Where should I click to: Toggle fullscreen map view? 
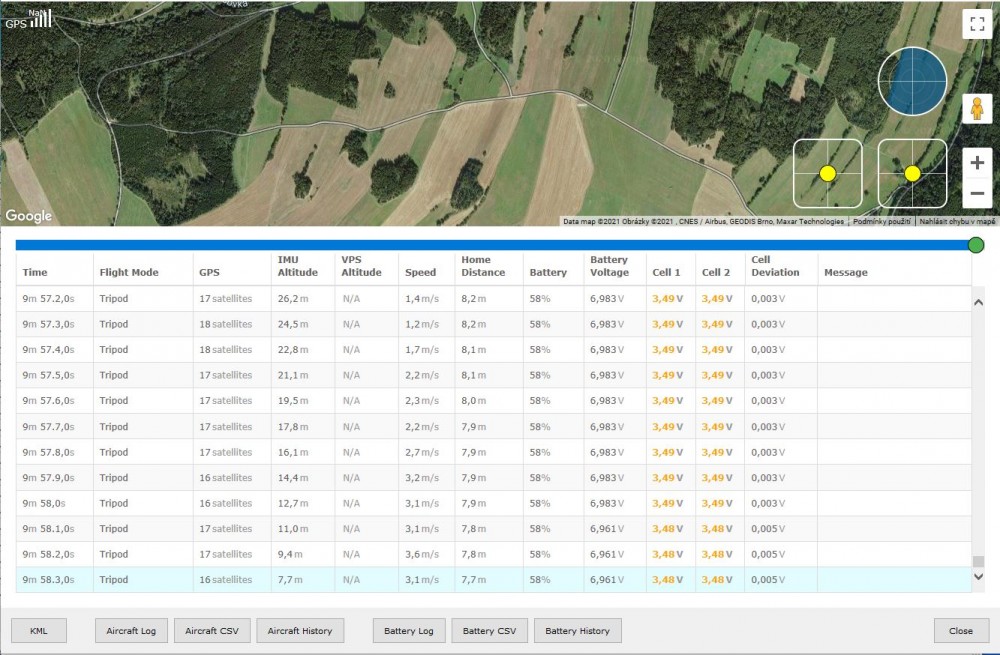(x=976, y=25)
